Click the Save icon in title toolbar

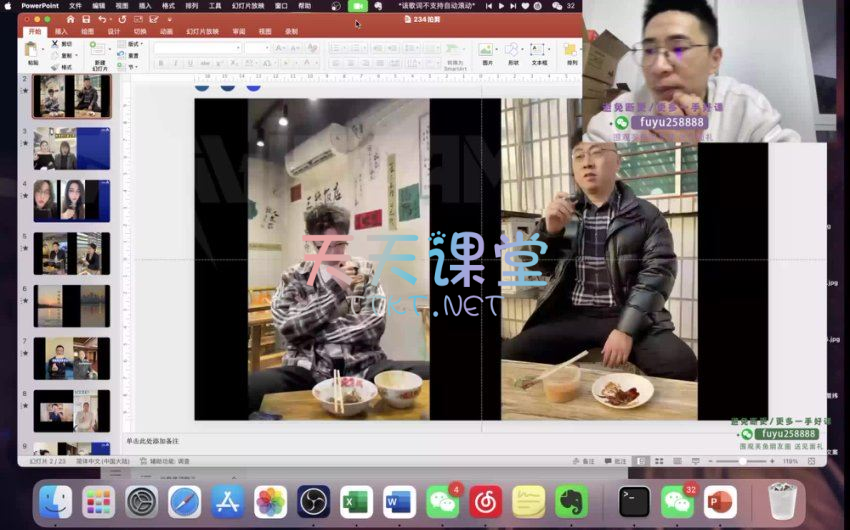(86, 19)
